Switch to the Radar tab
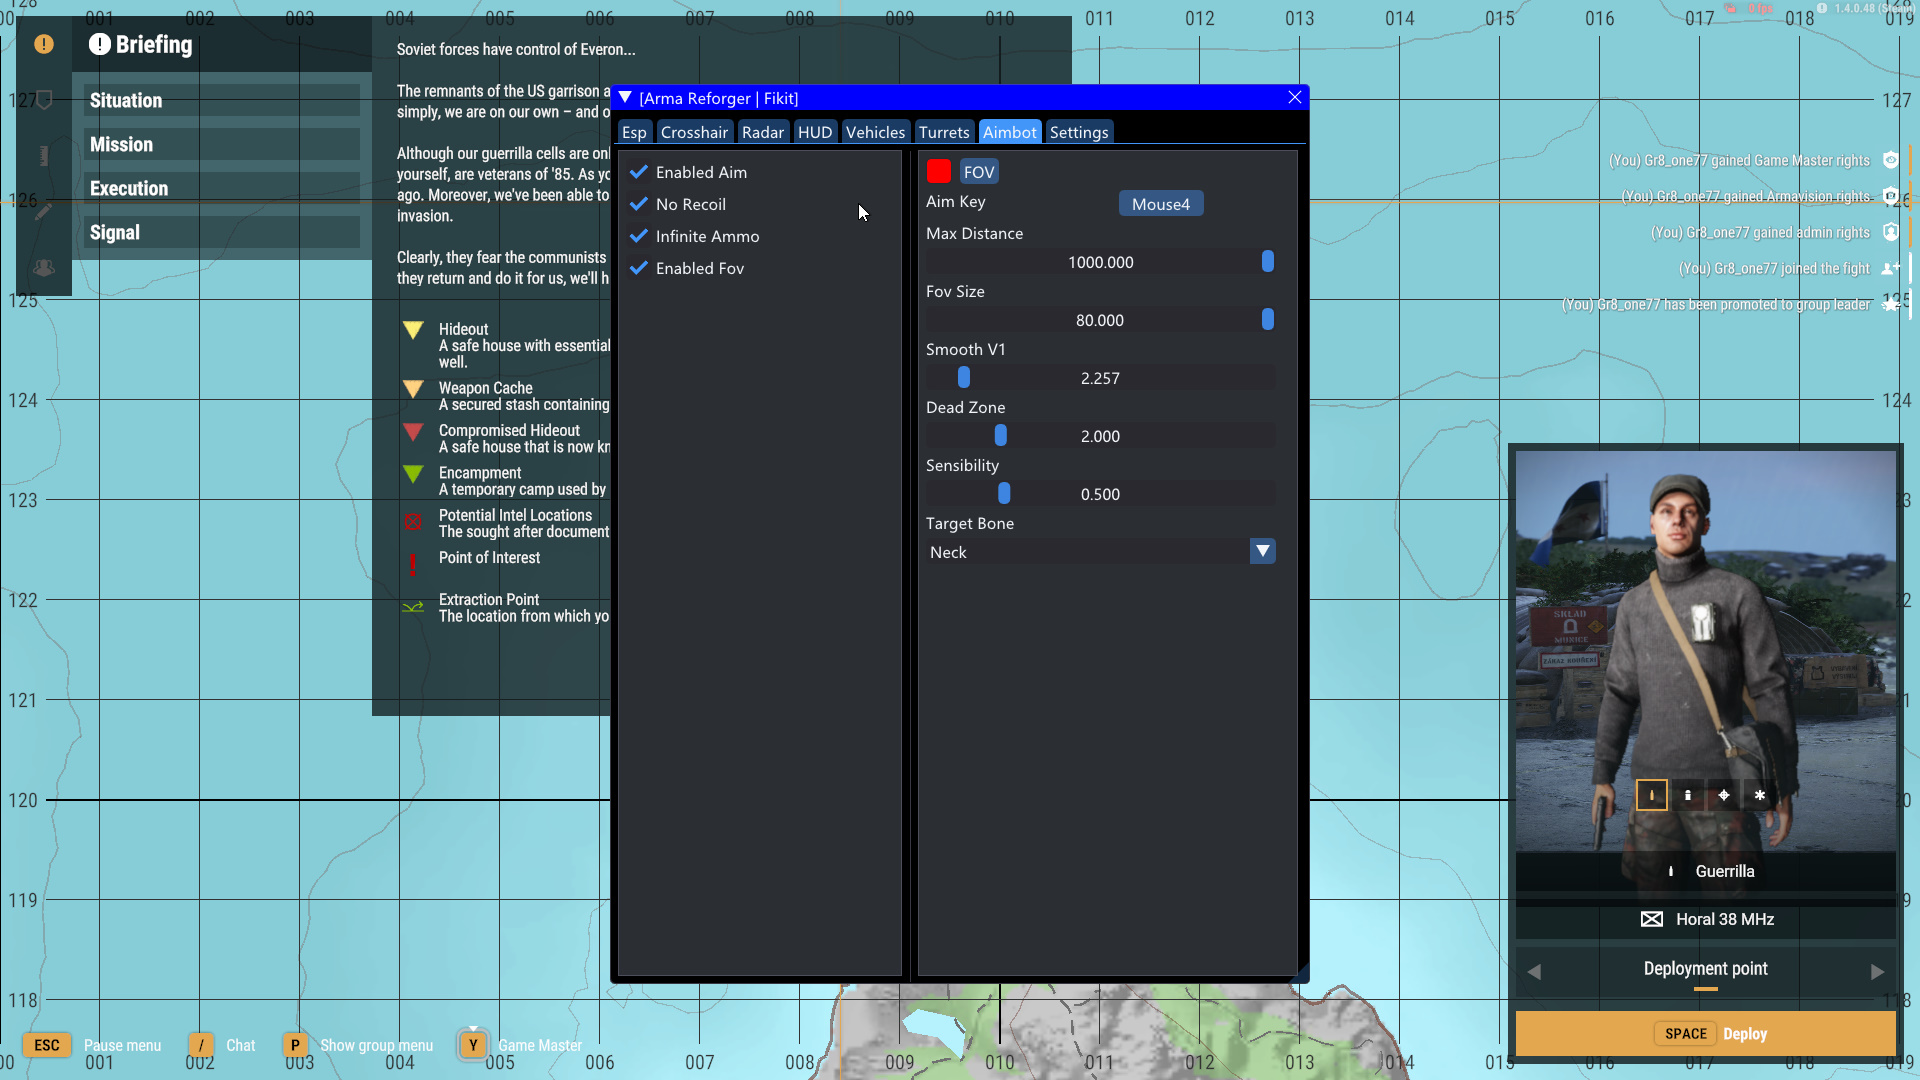This screenshot has height=1080, width=1920. point(762,132)
